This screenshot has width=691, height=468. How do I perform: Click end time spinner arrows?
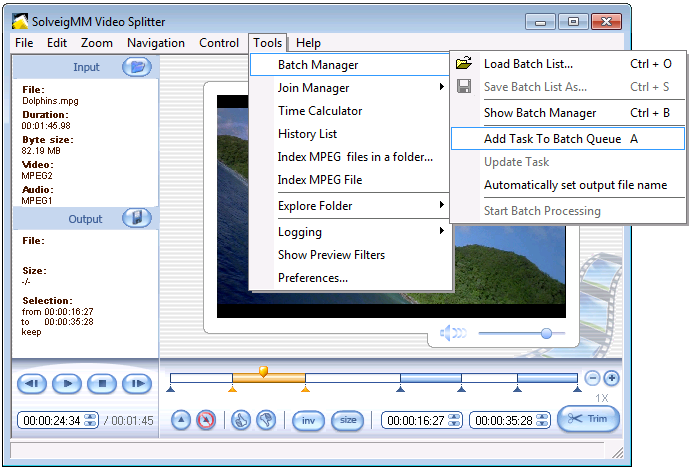542,420
